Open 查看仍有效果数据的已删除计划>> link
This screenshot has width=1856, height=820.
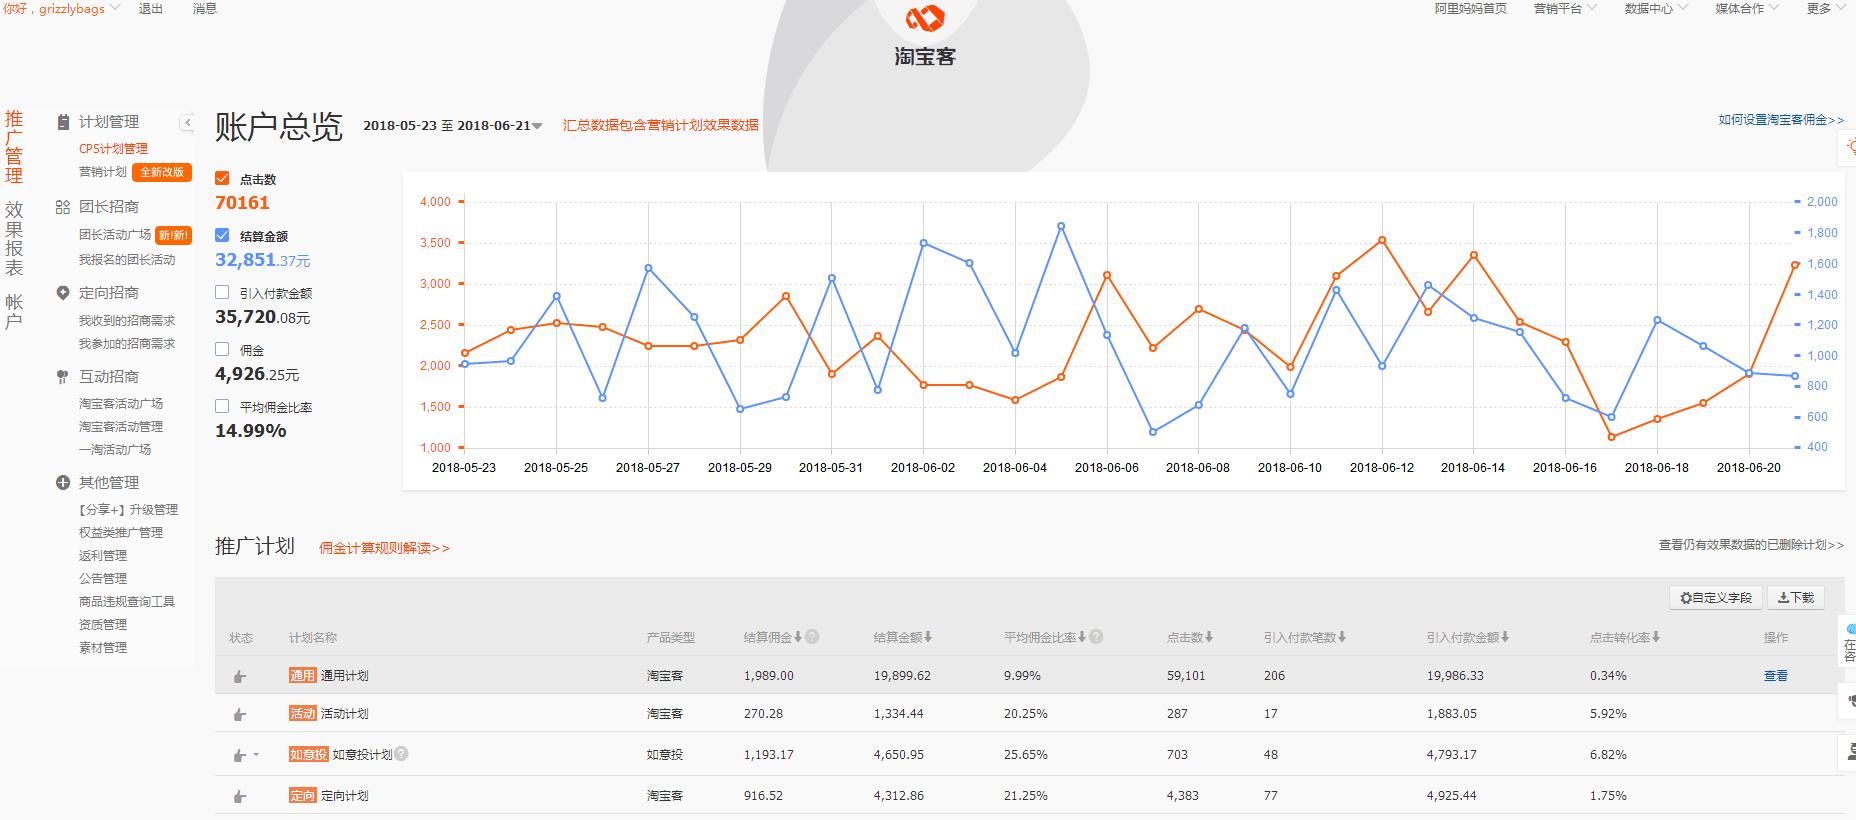point(1751,545)
